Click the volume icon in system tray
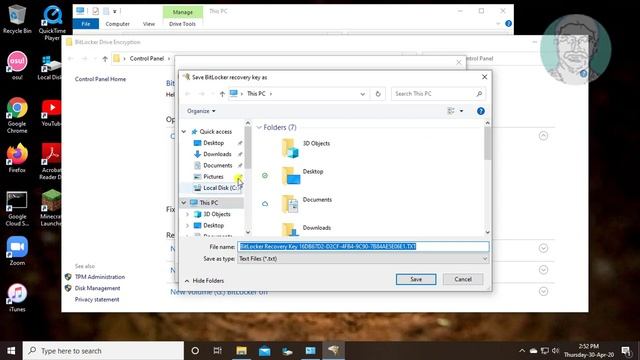Image resolution: width=640 pixels, height=360 pixels. [556, 351]
